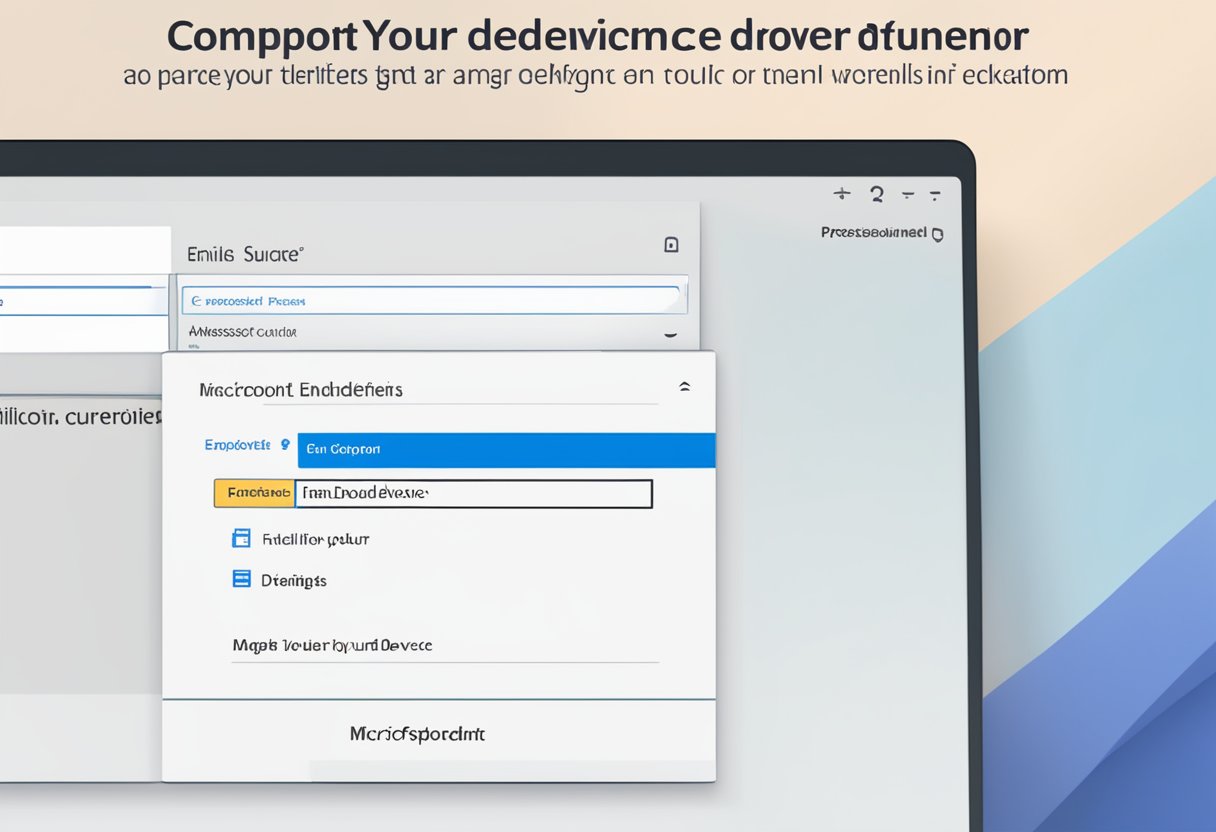This screenshot has width=1216, height=832.
Task: Click the blue pin icon beside Eropdovefs
Action: click(285, 445)
